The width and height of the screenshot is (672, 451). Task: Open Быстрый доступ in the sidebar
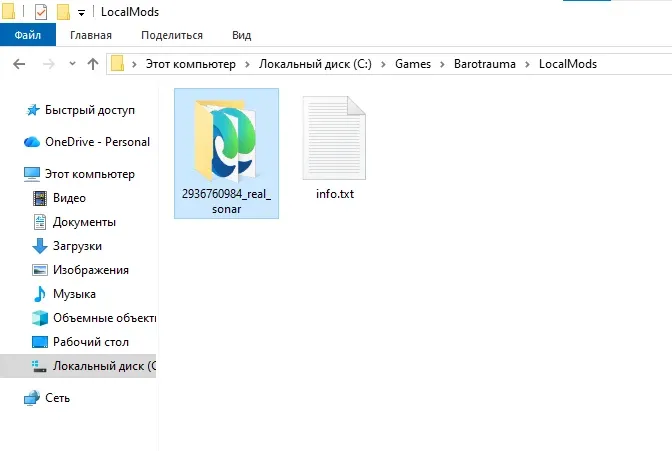[x=89, y=110]
